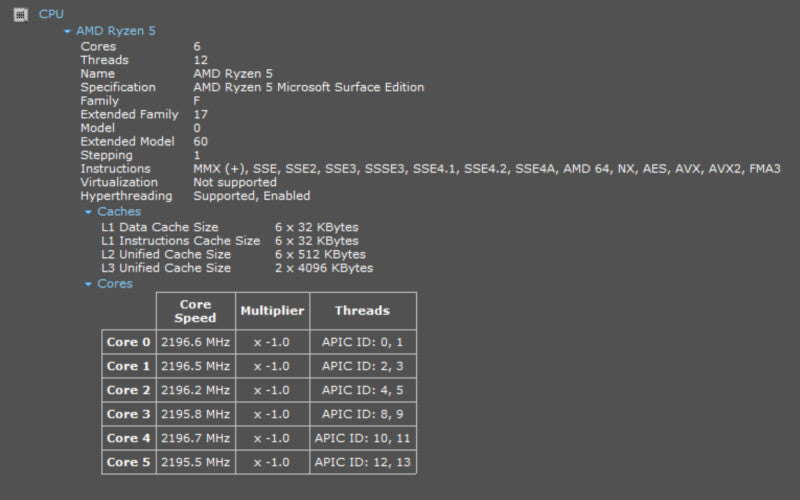This screenshot has width=800, height=500.
Task: Click the Threads column header in table
Action: pos(363,311)
